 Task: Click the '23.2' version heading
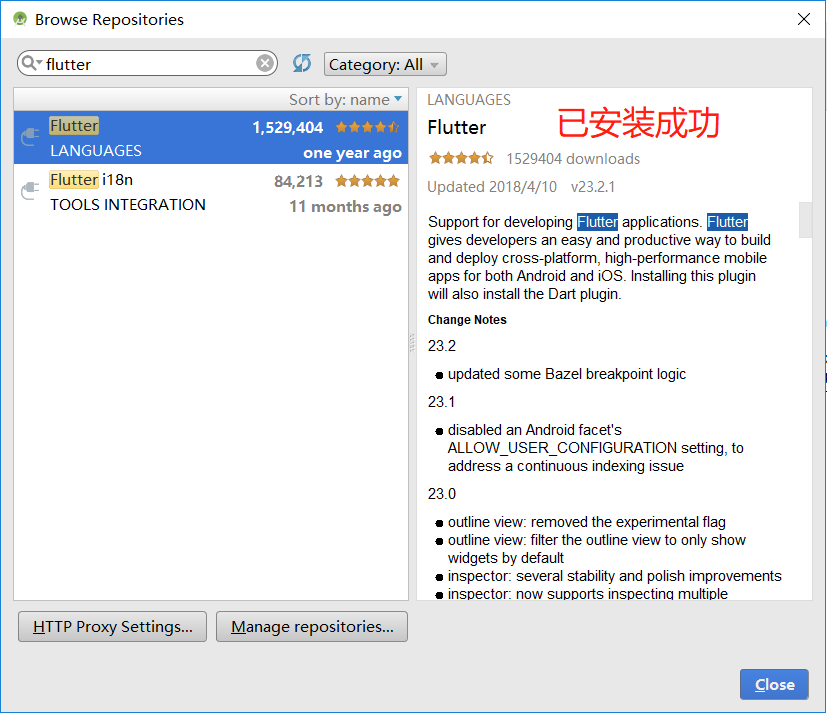[441, 346]
